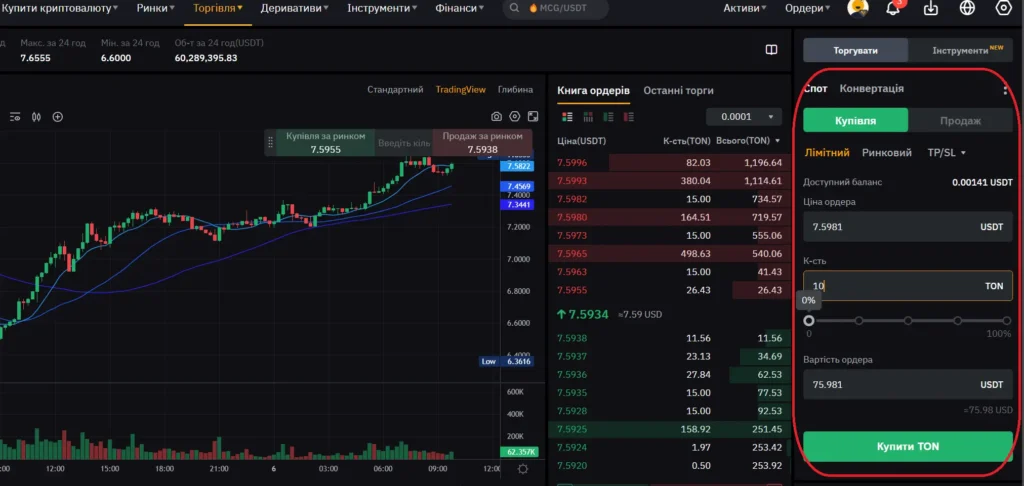
Task: Click Купівля за ринком 7.5955 button
Action: coord(325,142)
